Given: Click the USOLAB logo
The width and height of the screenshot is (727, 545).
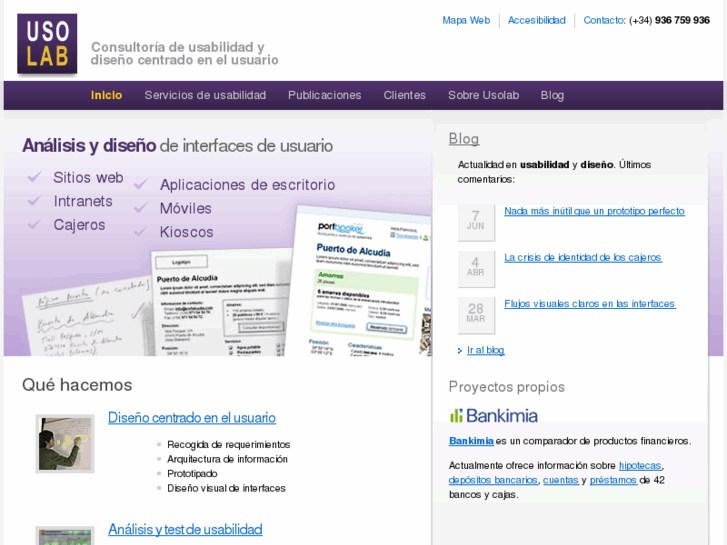Looking at the screenshot, I should 47,44.
